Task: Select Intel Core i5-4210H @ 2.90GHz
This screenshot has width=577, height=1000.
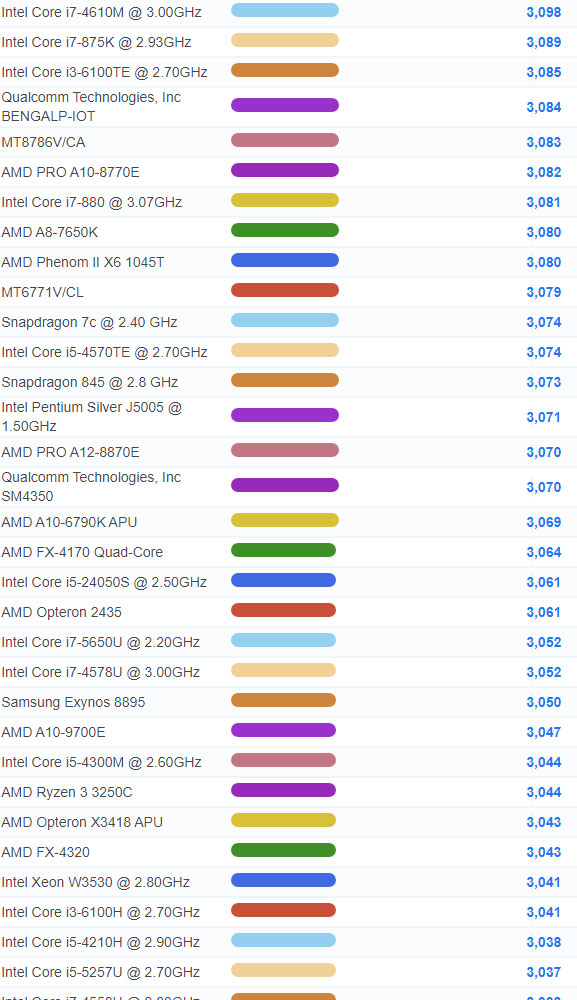Action: click(101, 942)
